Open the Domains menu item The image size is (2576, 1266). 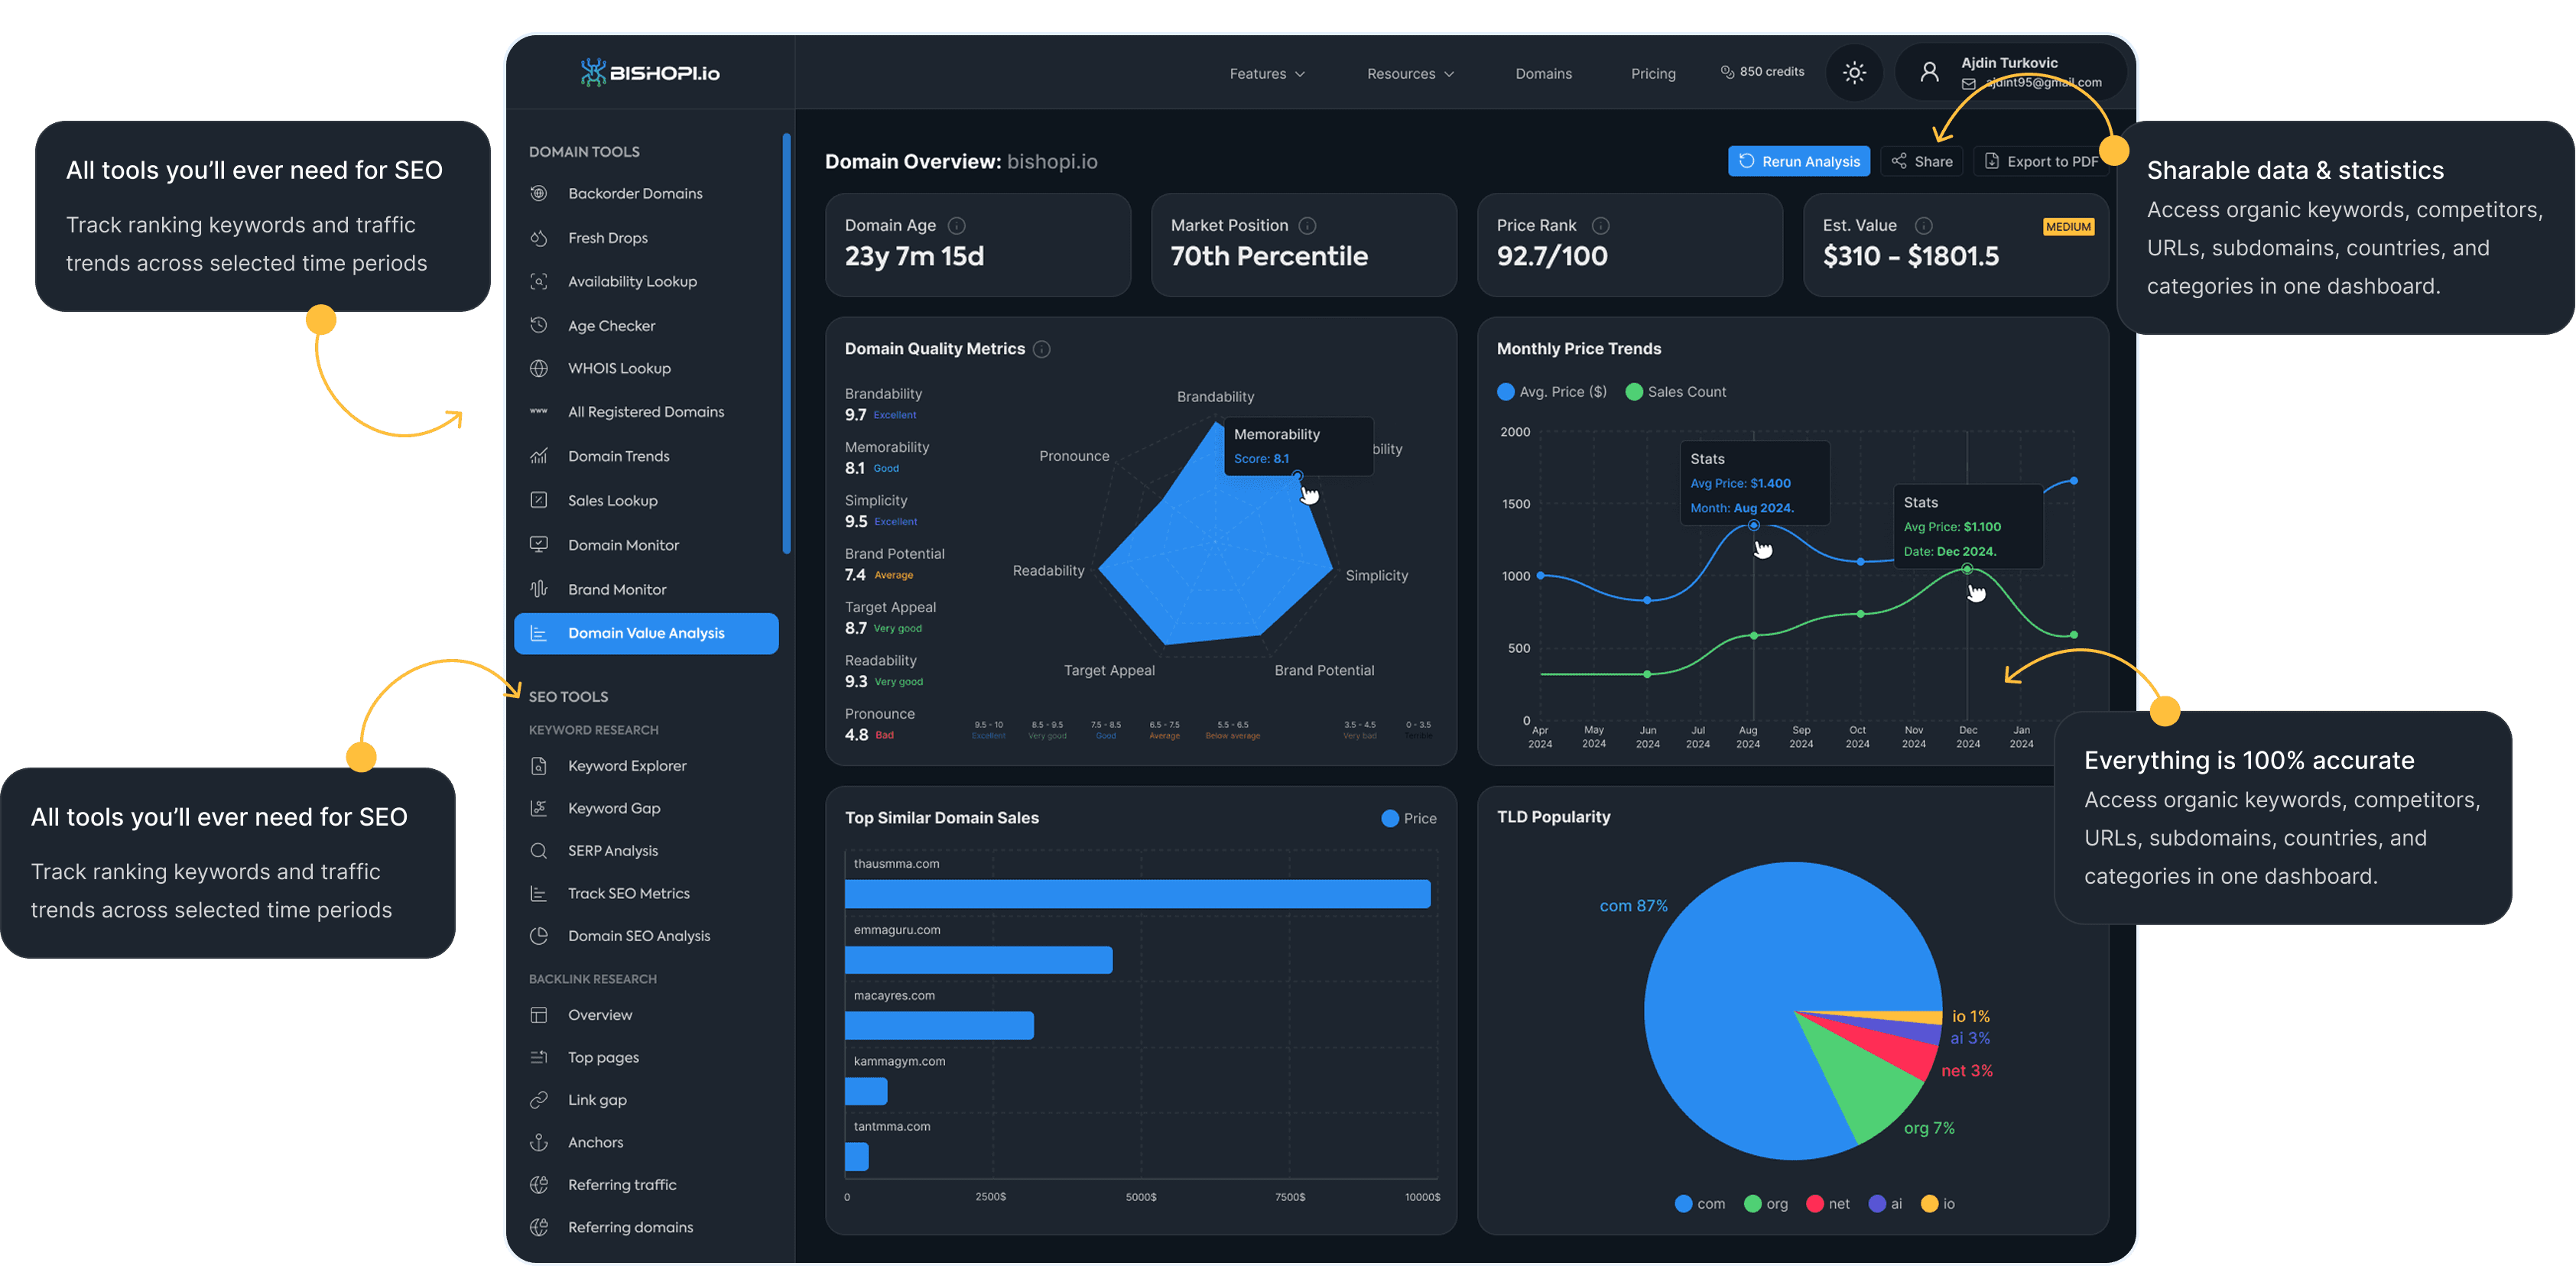pyautogui.click(x=1544, y=73)
